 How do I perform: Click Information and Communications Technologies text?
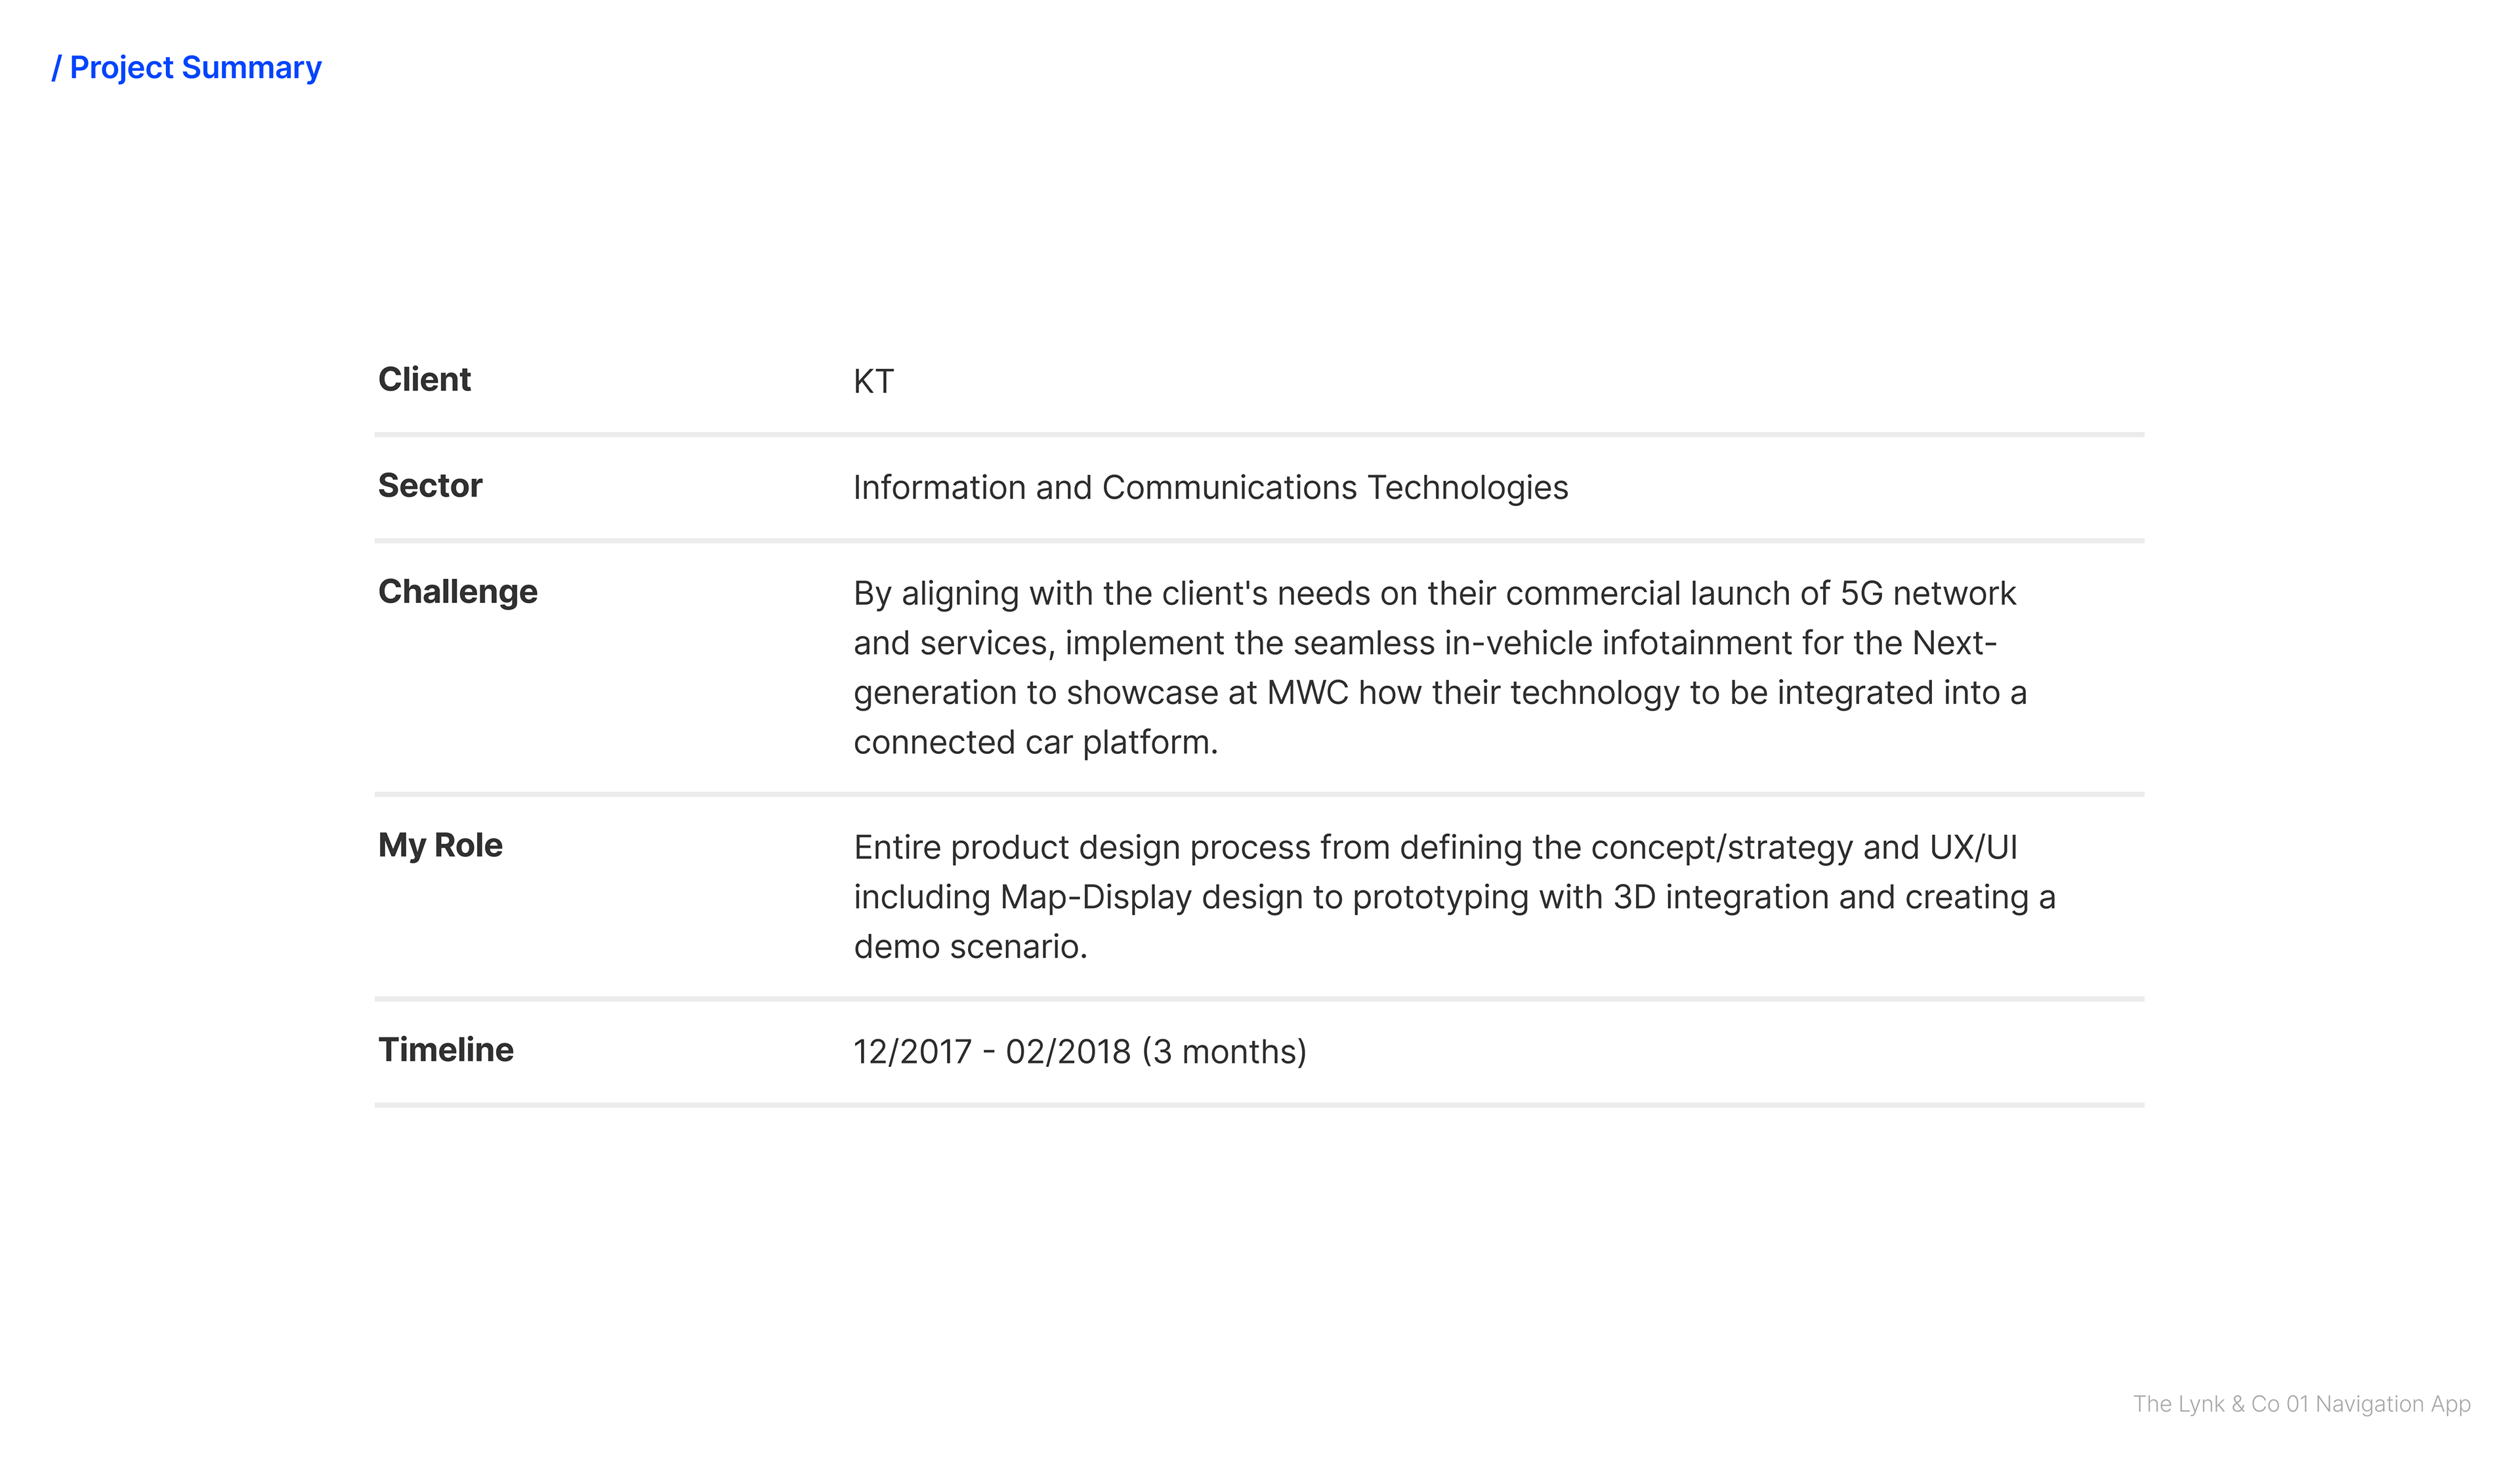(x=1210, y=488)
